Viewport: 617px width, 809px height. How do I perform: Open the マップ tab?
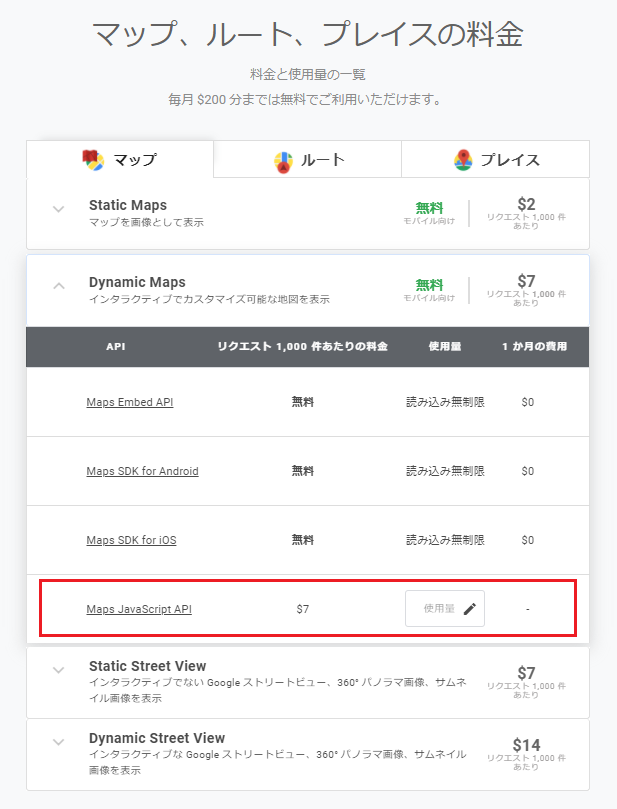coord(120,159)
